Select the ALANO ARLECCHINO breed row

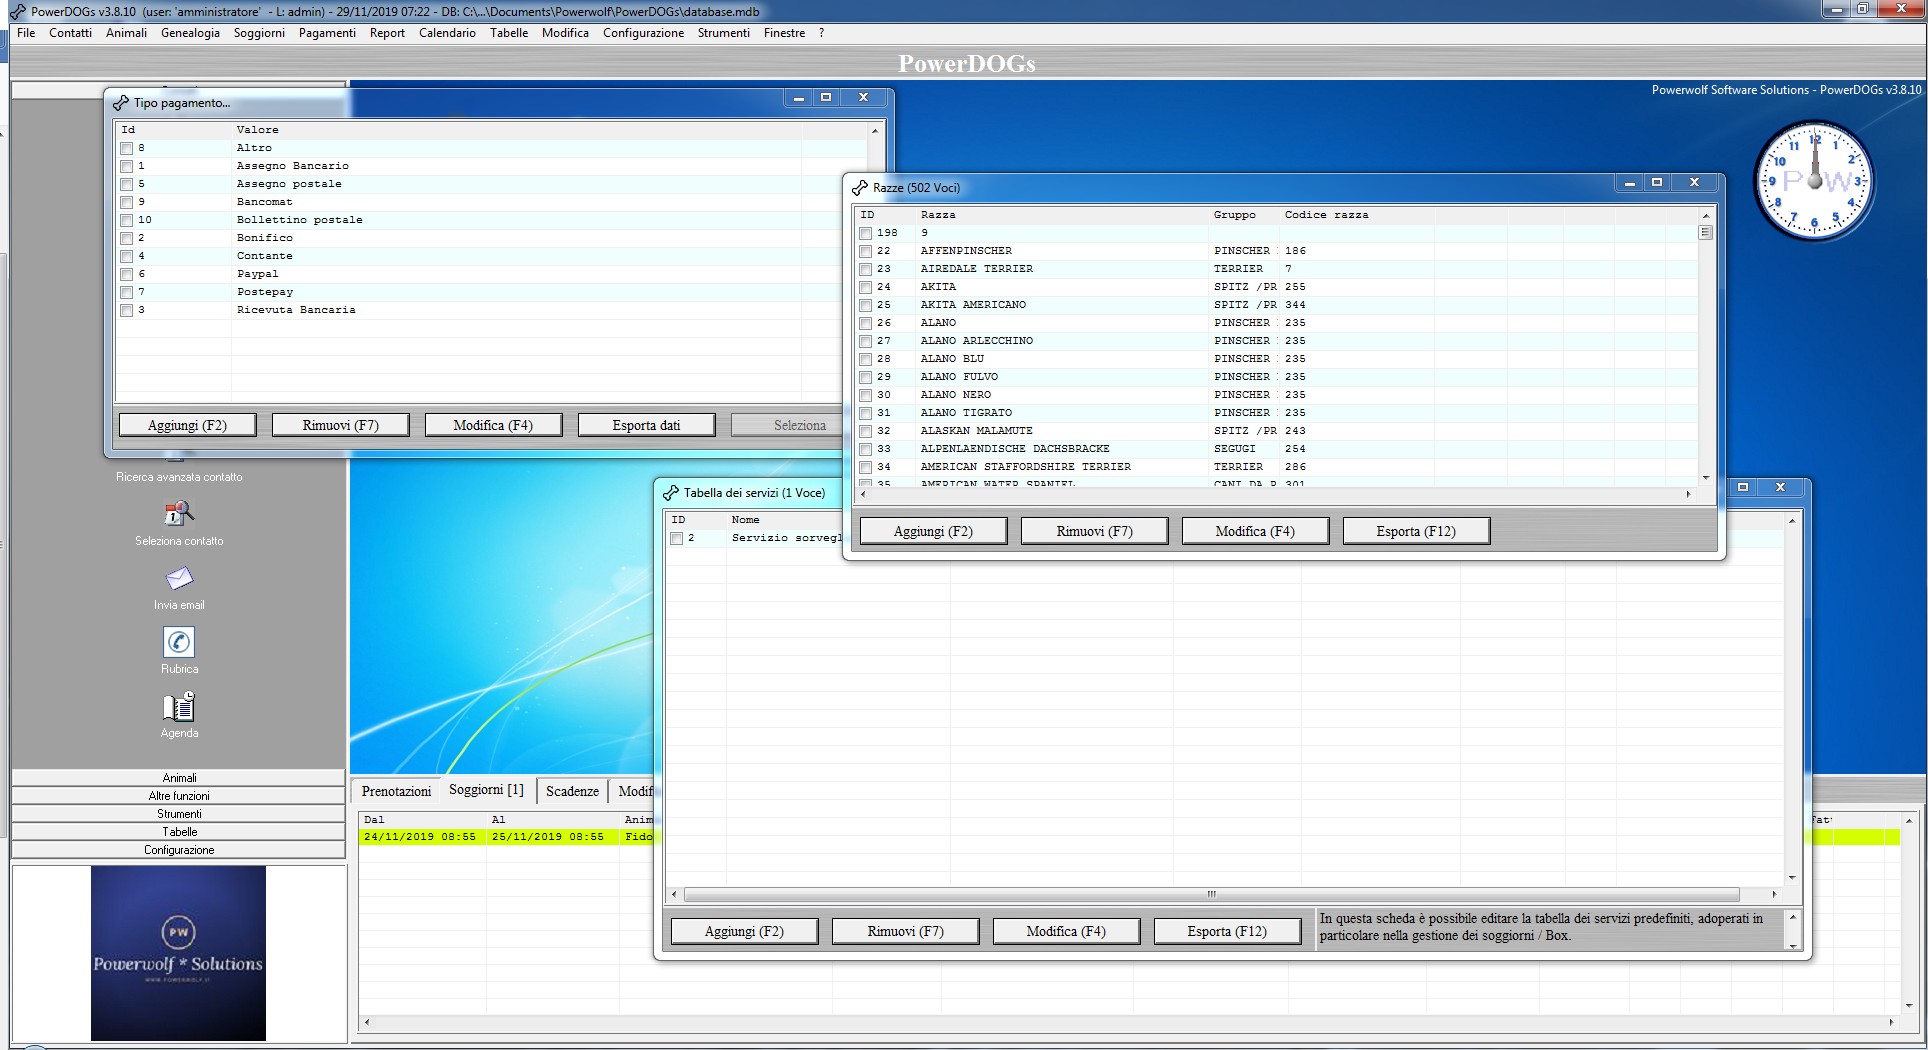(x=1277, y=341)
